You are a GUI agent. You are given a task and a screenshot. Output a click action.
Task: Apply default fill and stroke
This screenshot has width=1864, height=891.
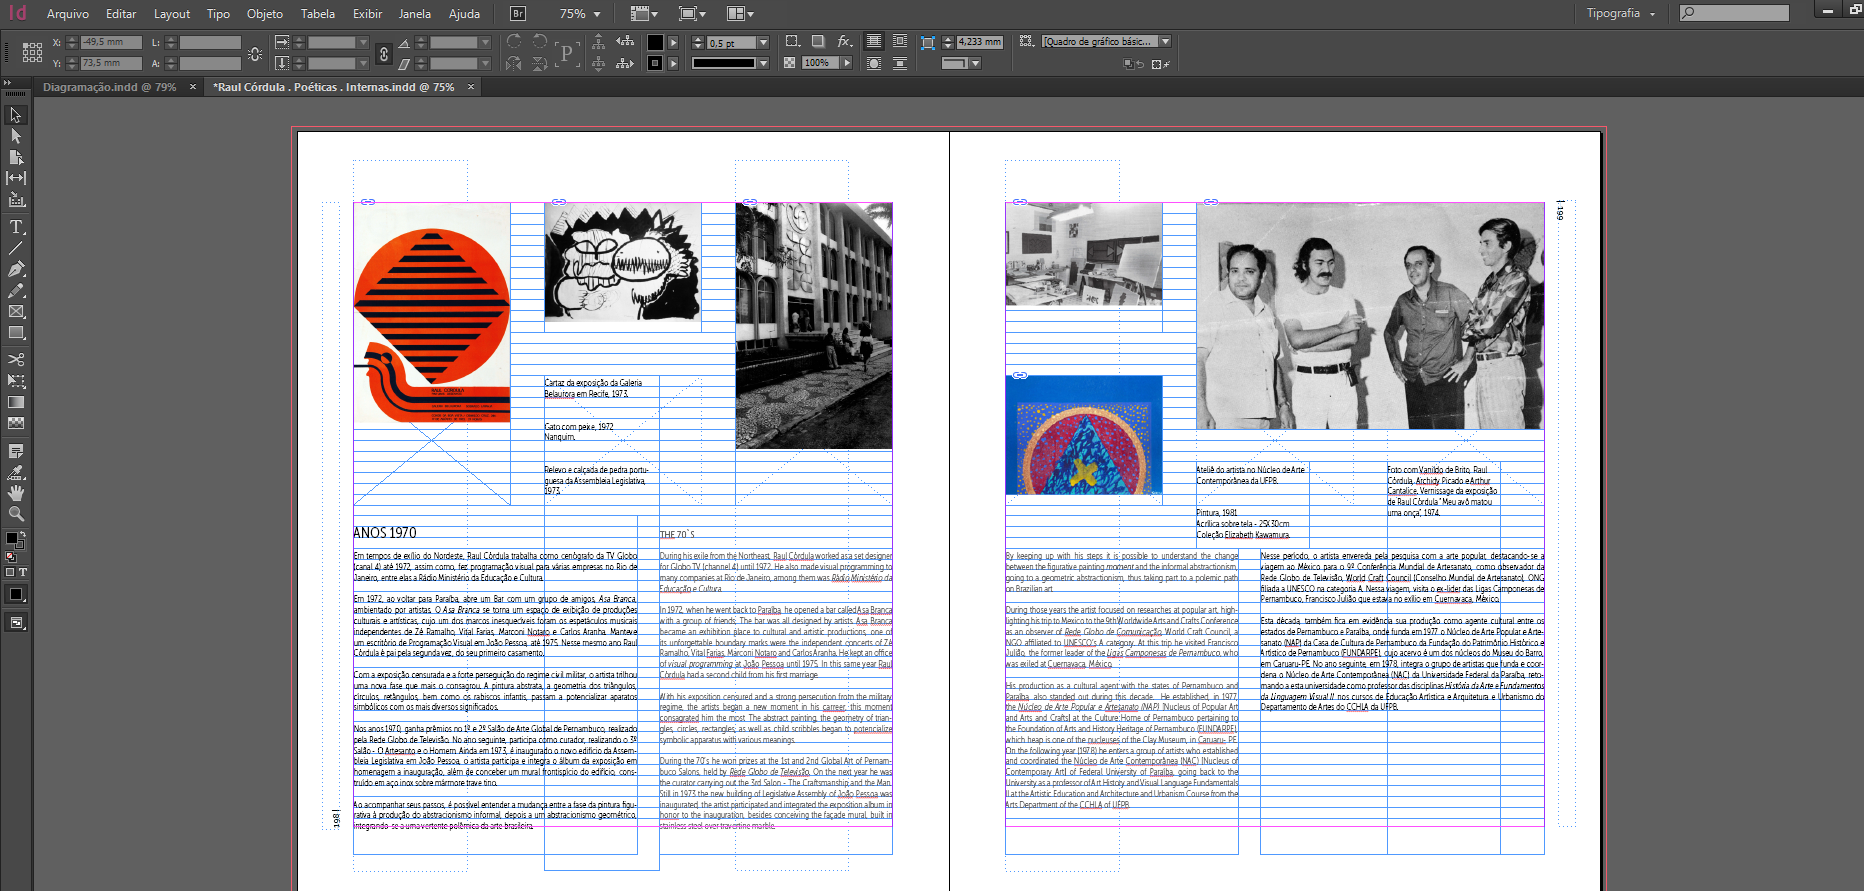pos(10,557)
